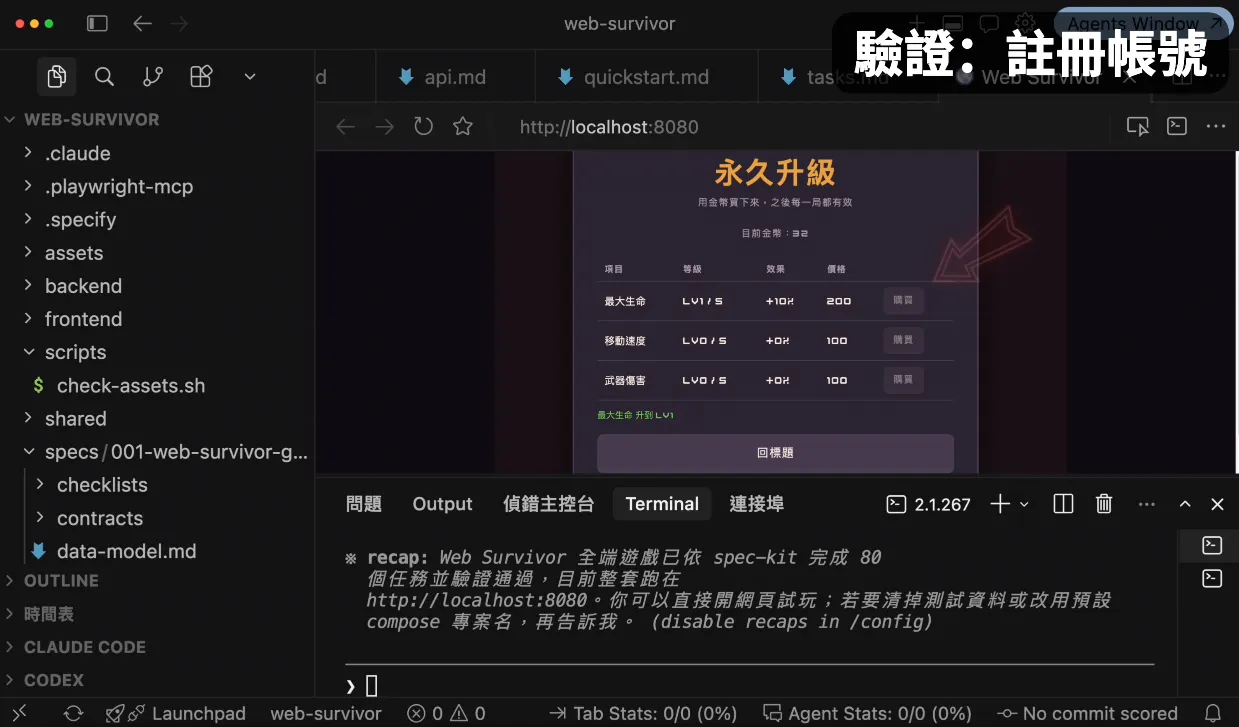Expand the contracts folder
Image resolution: width=1239 pixels, height=727 pixels.
(157, 518)
